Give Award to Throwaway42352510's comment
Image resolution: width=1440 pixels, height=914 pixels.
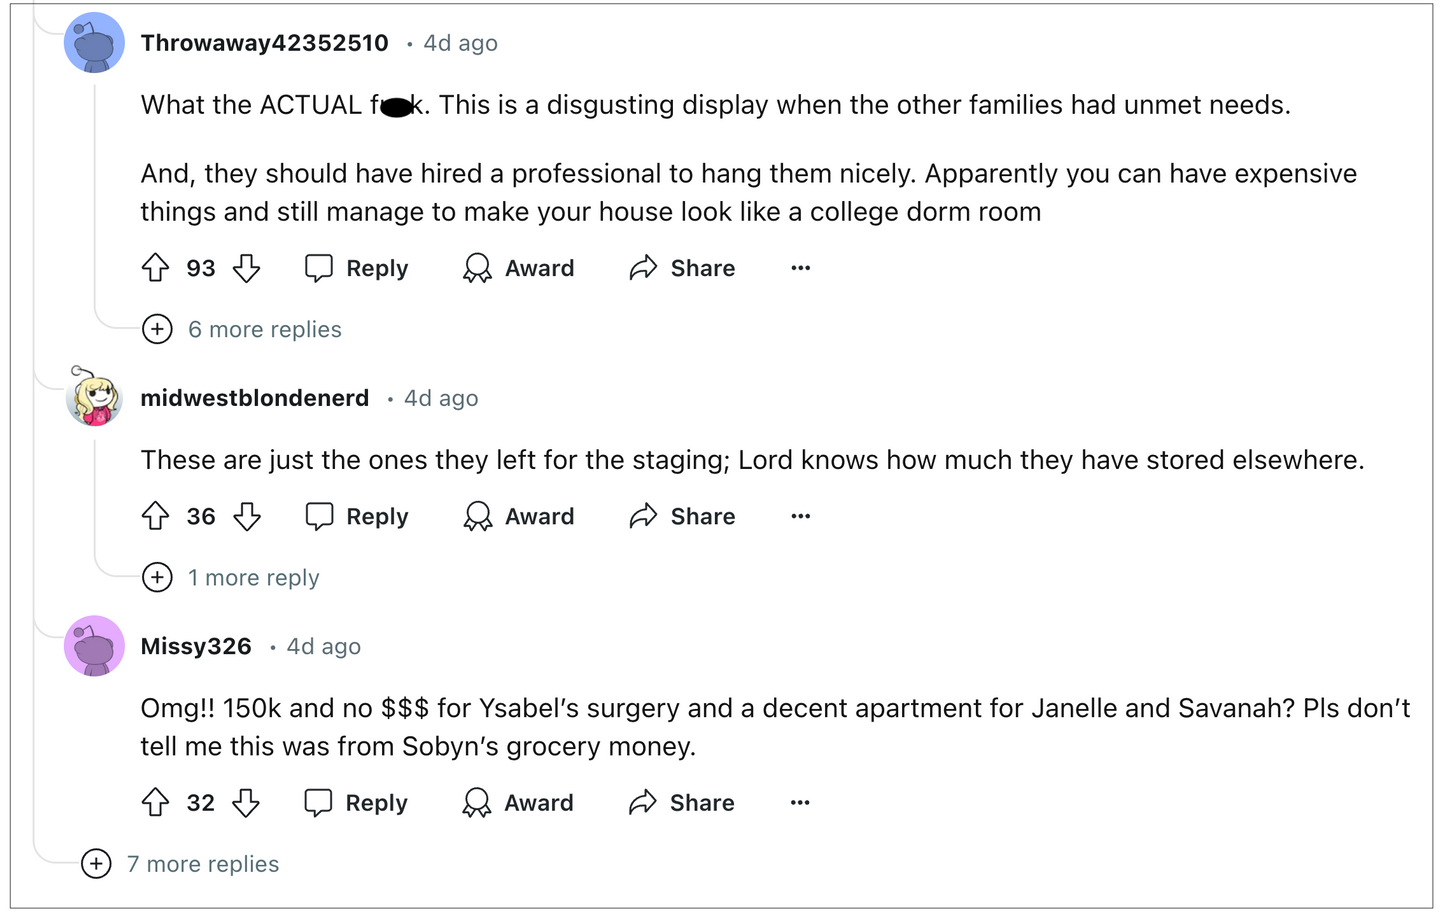(x=519, y=268)
